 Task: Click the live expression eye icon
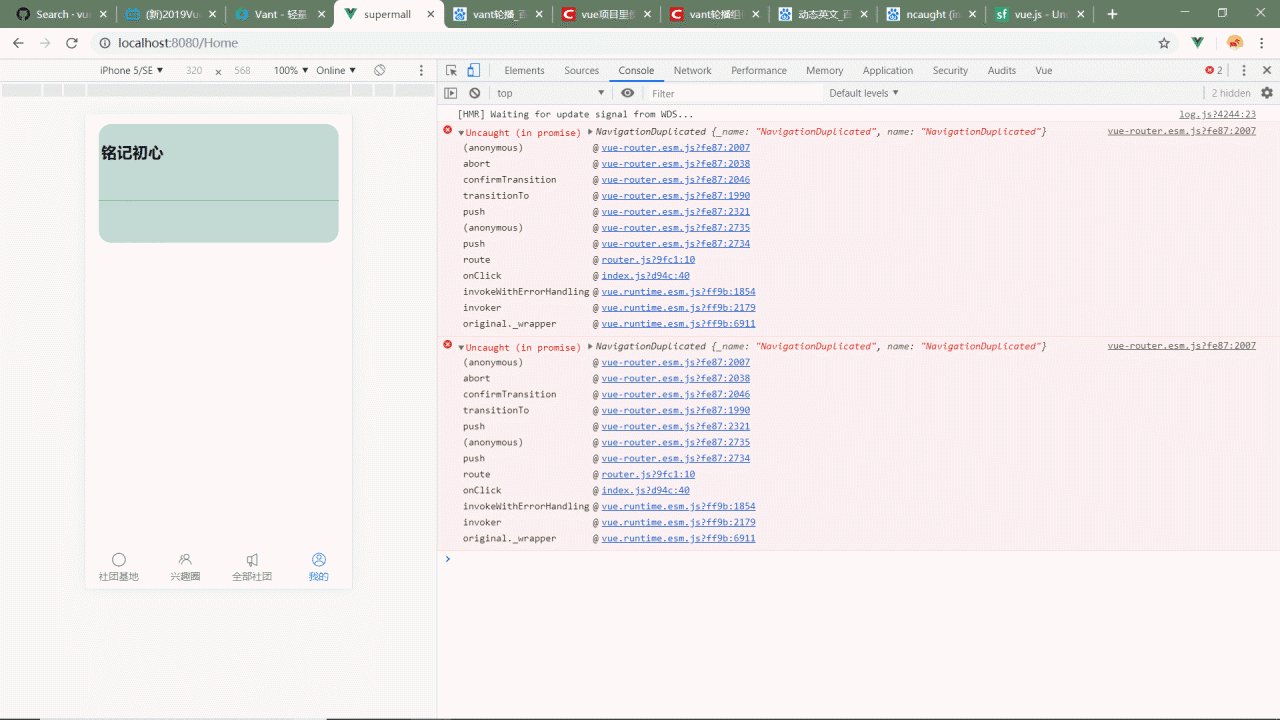coord(627,93)
